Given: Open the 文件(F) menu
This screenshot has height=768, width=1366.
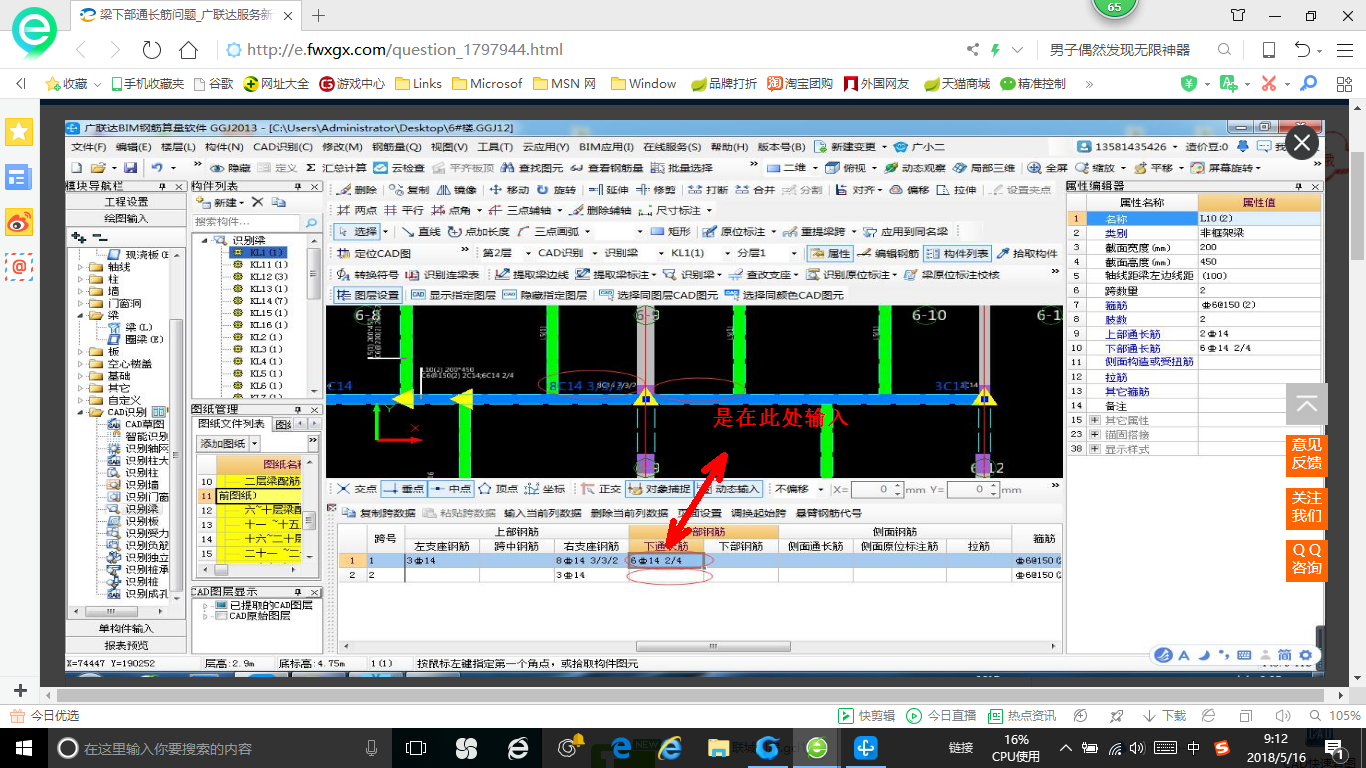Looking at the screenshot, I should point(89,147).
